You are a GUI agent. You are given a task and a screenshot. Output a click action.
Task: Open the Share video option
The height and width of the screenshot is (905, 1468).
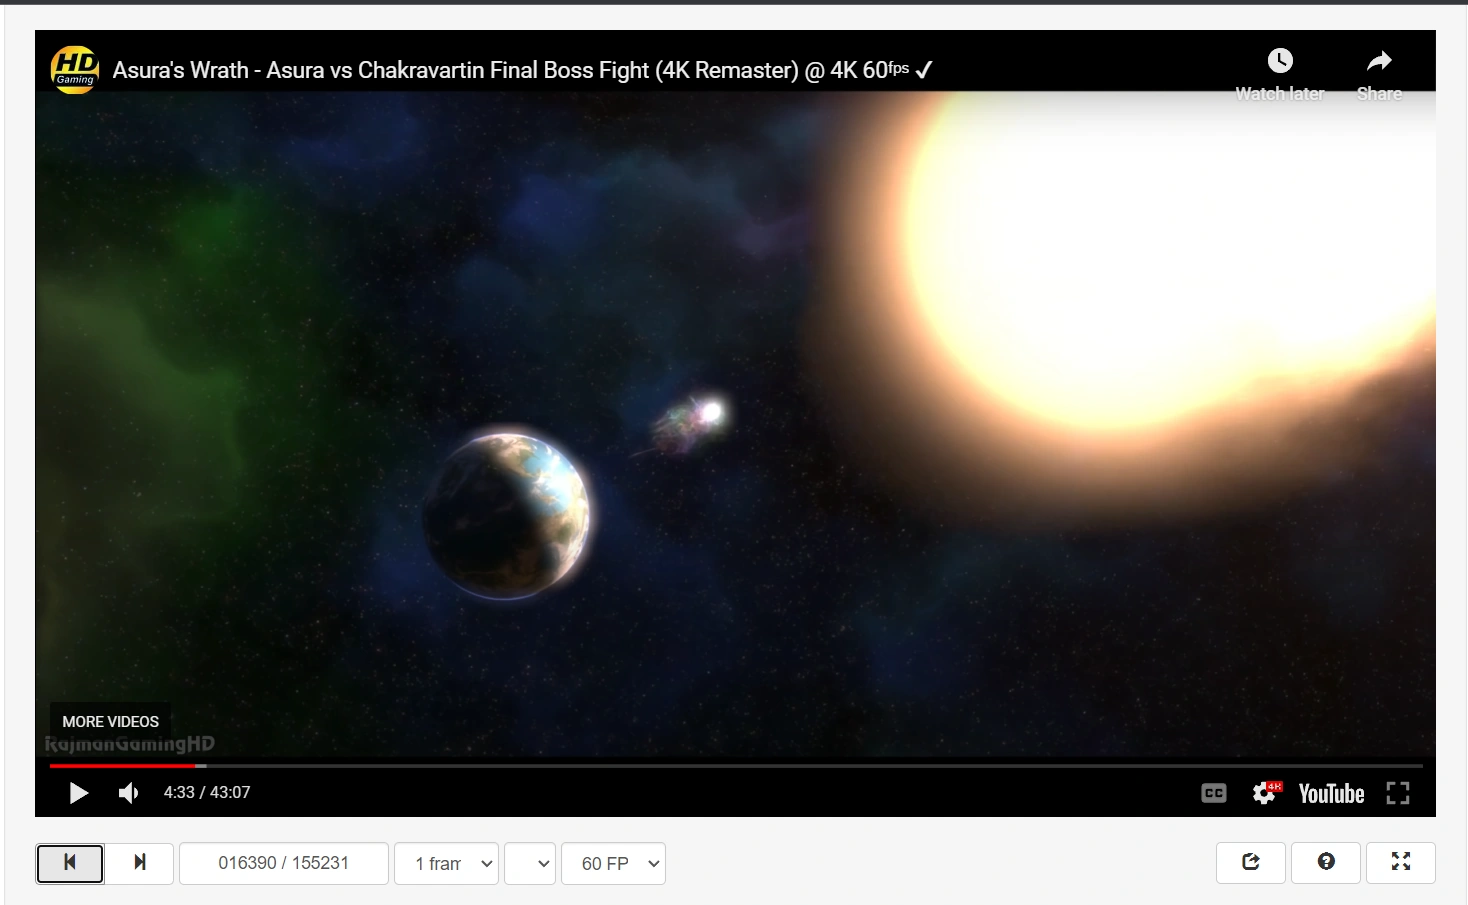pyautogui.click(x=1379, y=74)
